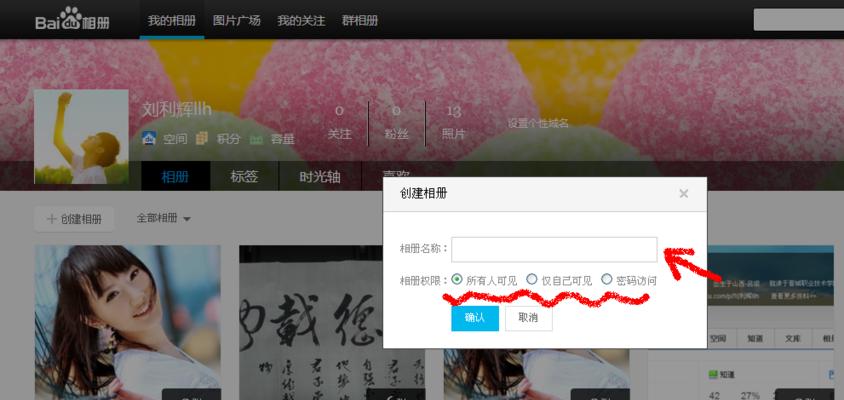Click 设置个性域名 link

tap(538, 123)
